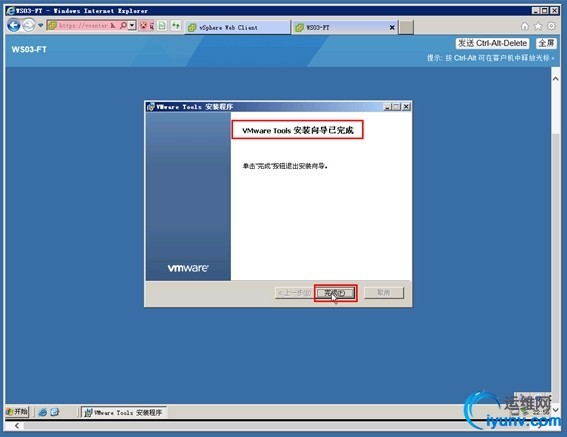Launch Internet Explorer from quick launch
Viewport: 567px width, 437px height.
pyautogui.click(x=43, y=412)
